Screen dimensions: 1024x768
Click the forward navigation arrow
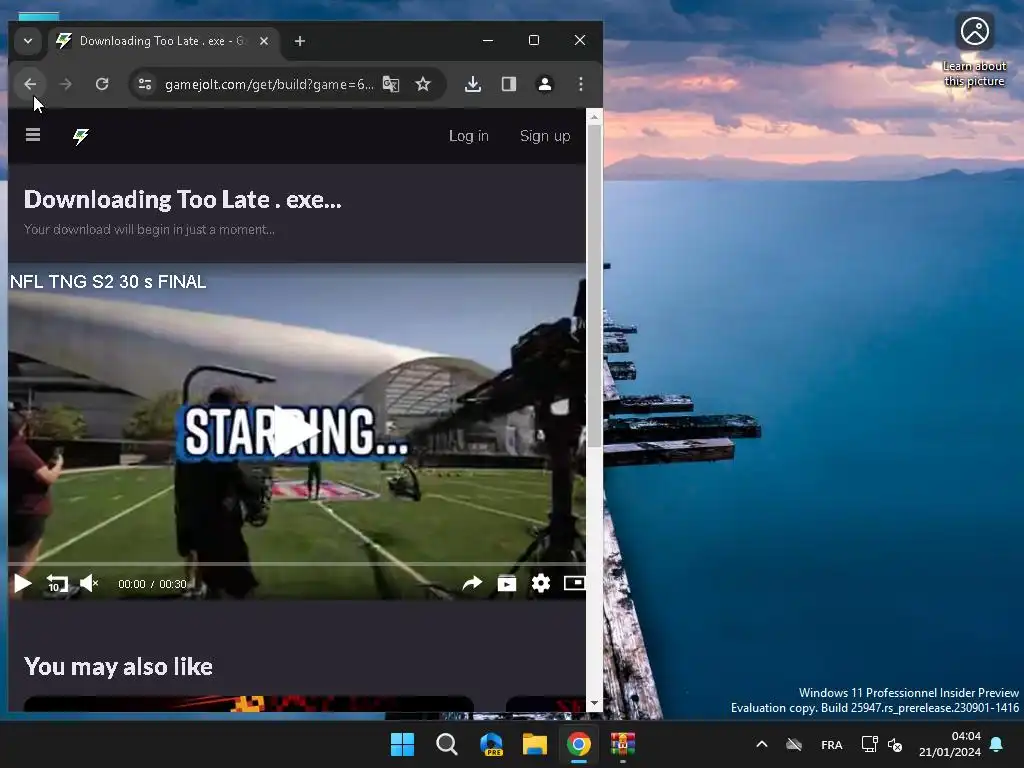65,84
